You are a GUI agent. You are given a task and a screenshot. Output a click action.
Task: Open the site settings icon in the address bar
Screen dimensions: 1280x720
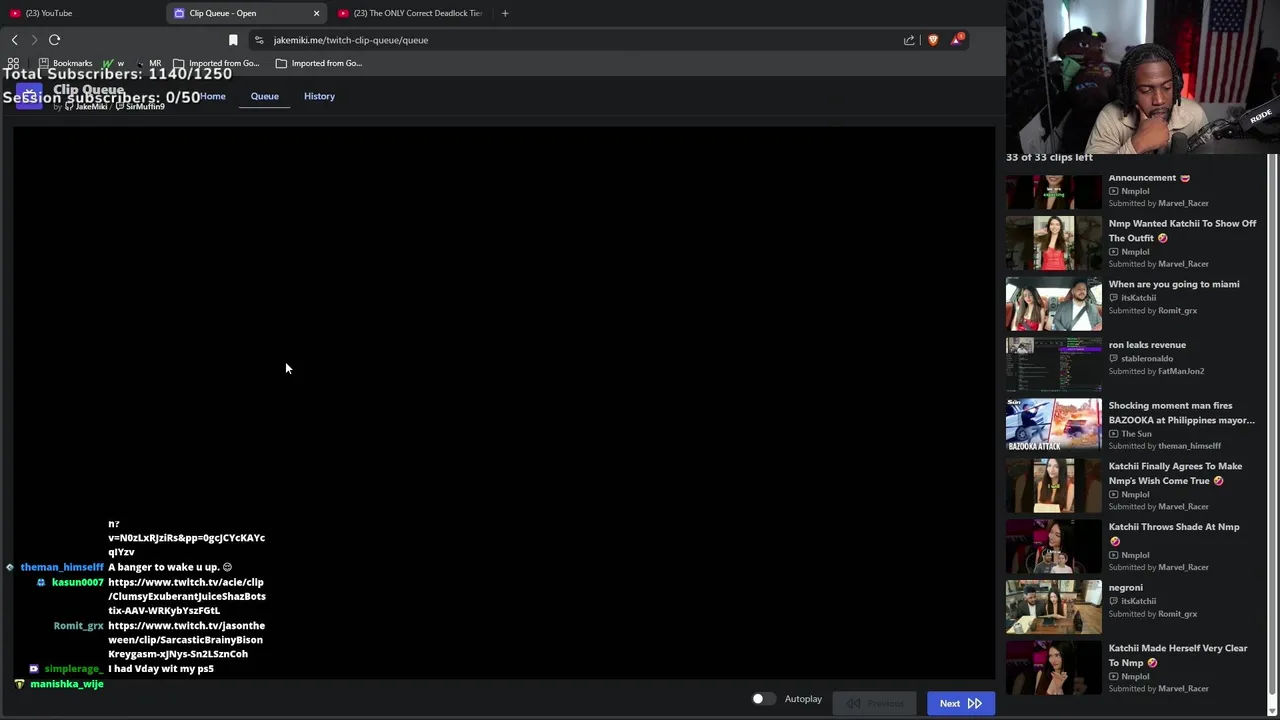[259, 40]
